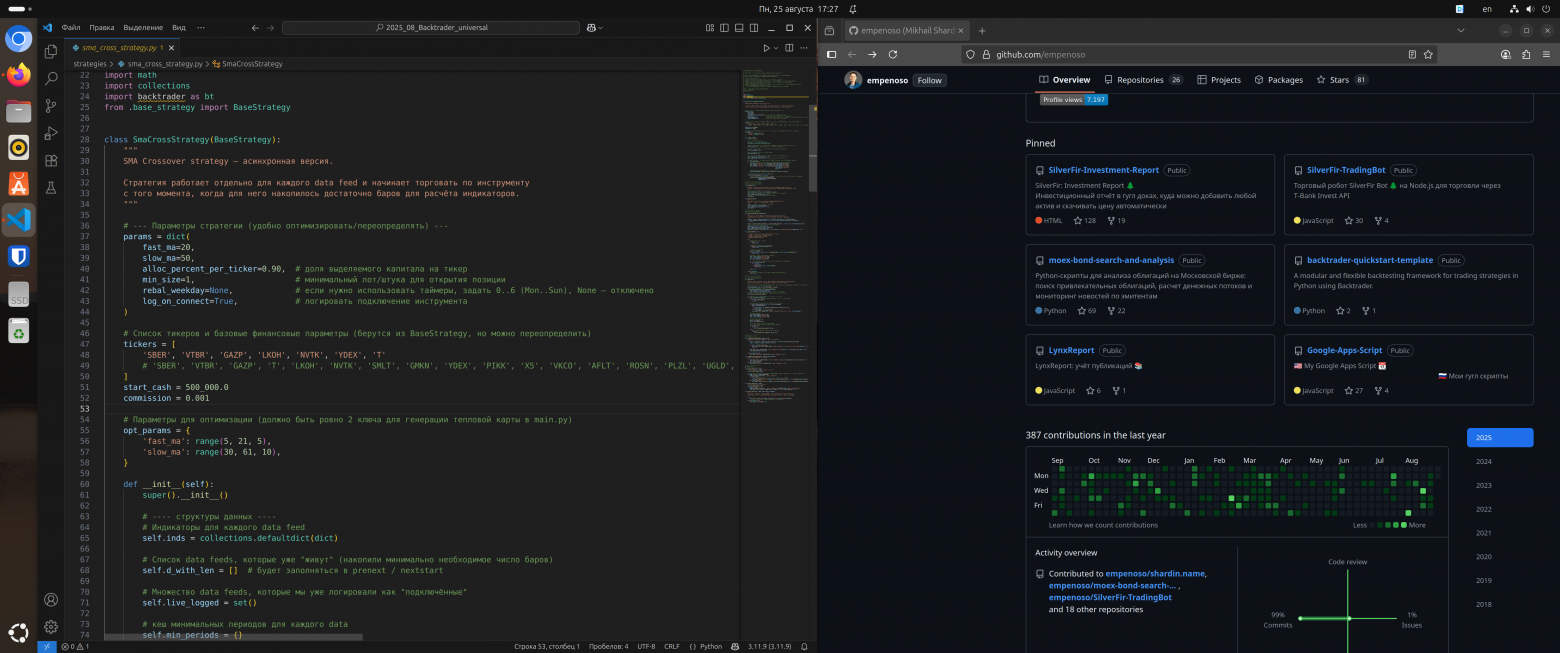Select Python interpreter 3.11.9 in status bar
This screenshot has width=1560, height=653.
[x=771, y=647]
